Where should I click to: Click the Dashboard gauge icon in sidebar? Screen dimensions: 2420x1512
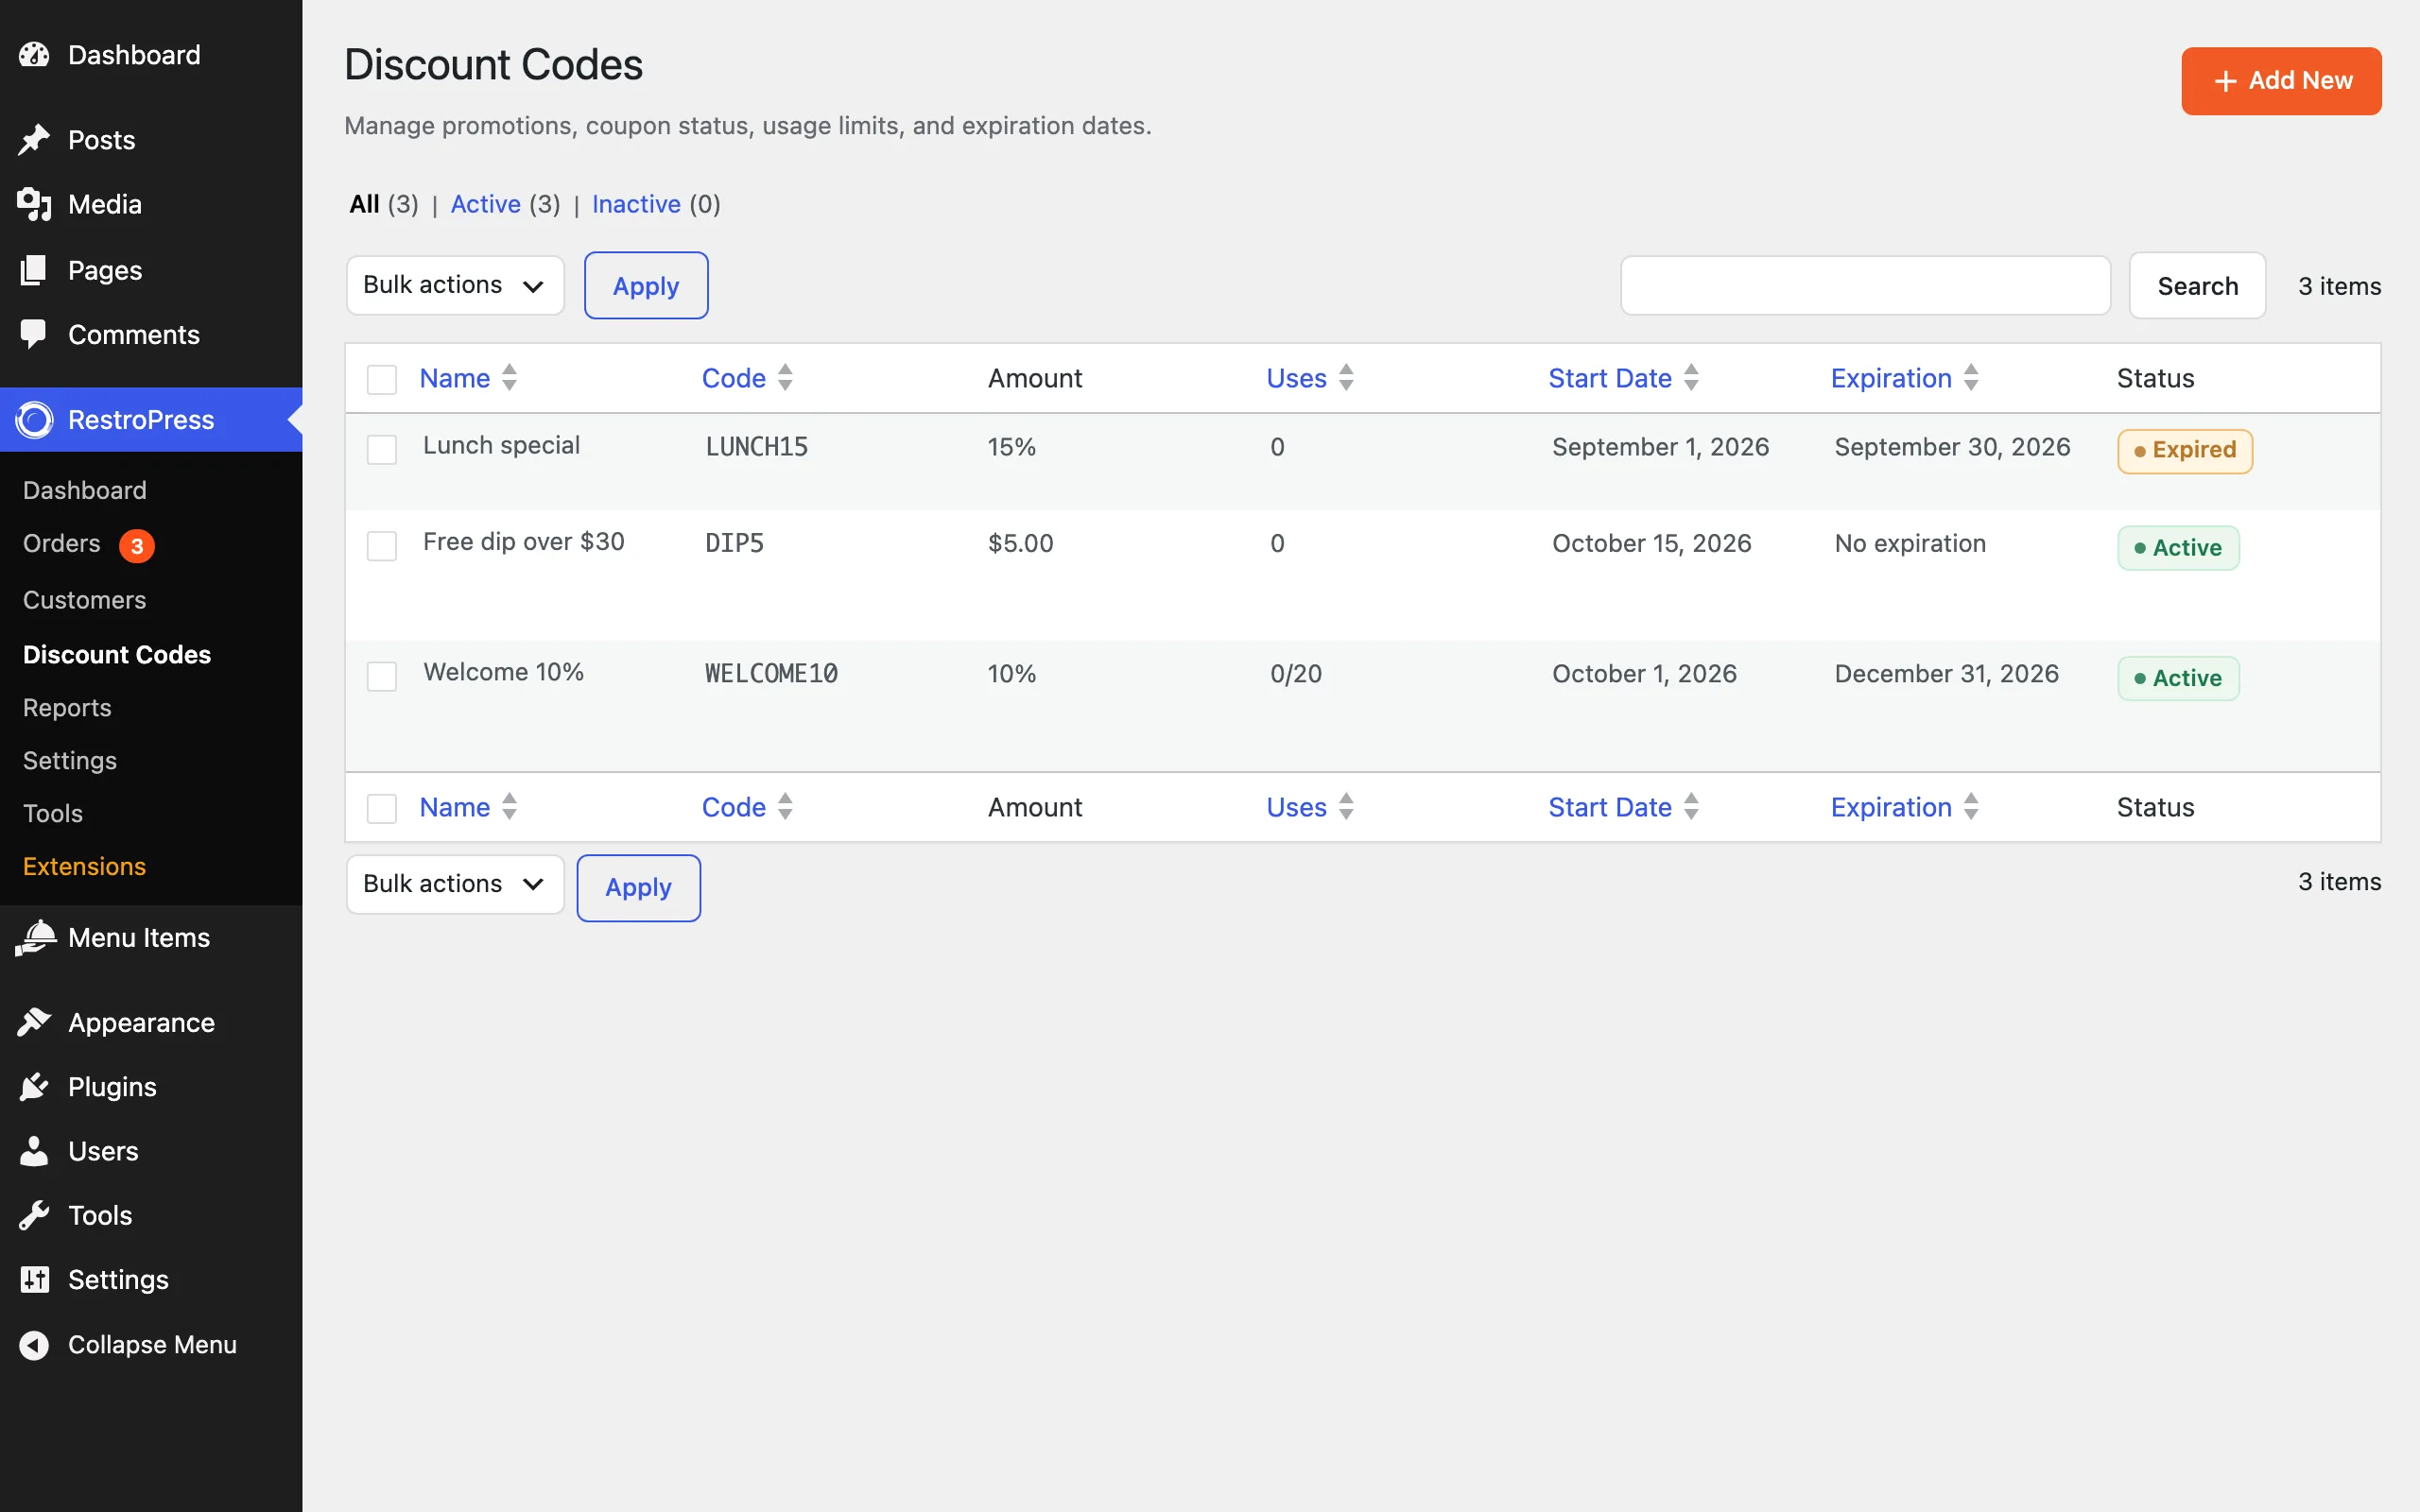click(x=34, y=55)
